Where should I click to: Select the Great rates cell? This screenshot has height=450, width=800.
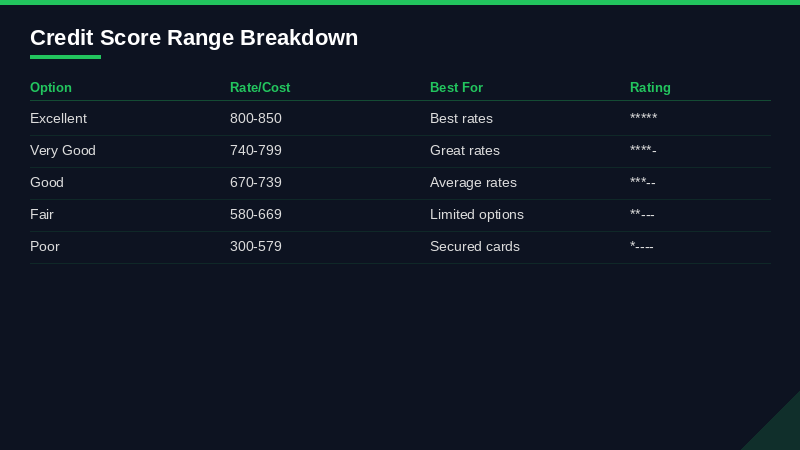[x=465, y=151]
